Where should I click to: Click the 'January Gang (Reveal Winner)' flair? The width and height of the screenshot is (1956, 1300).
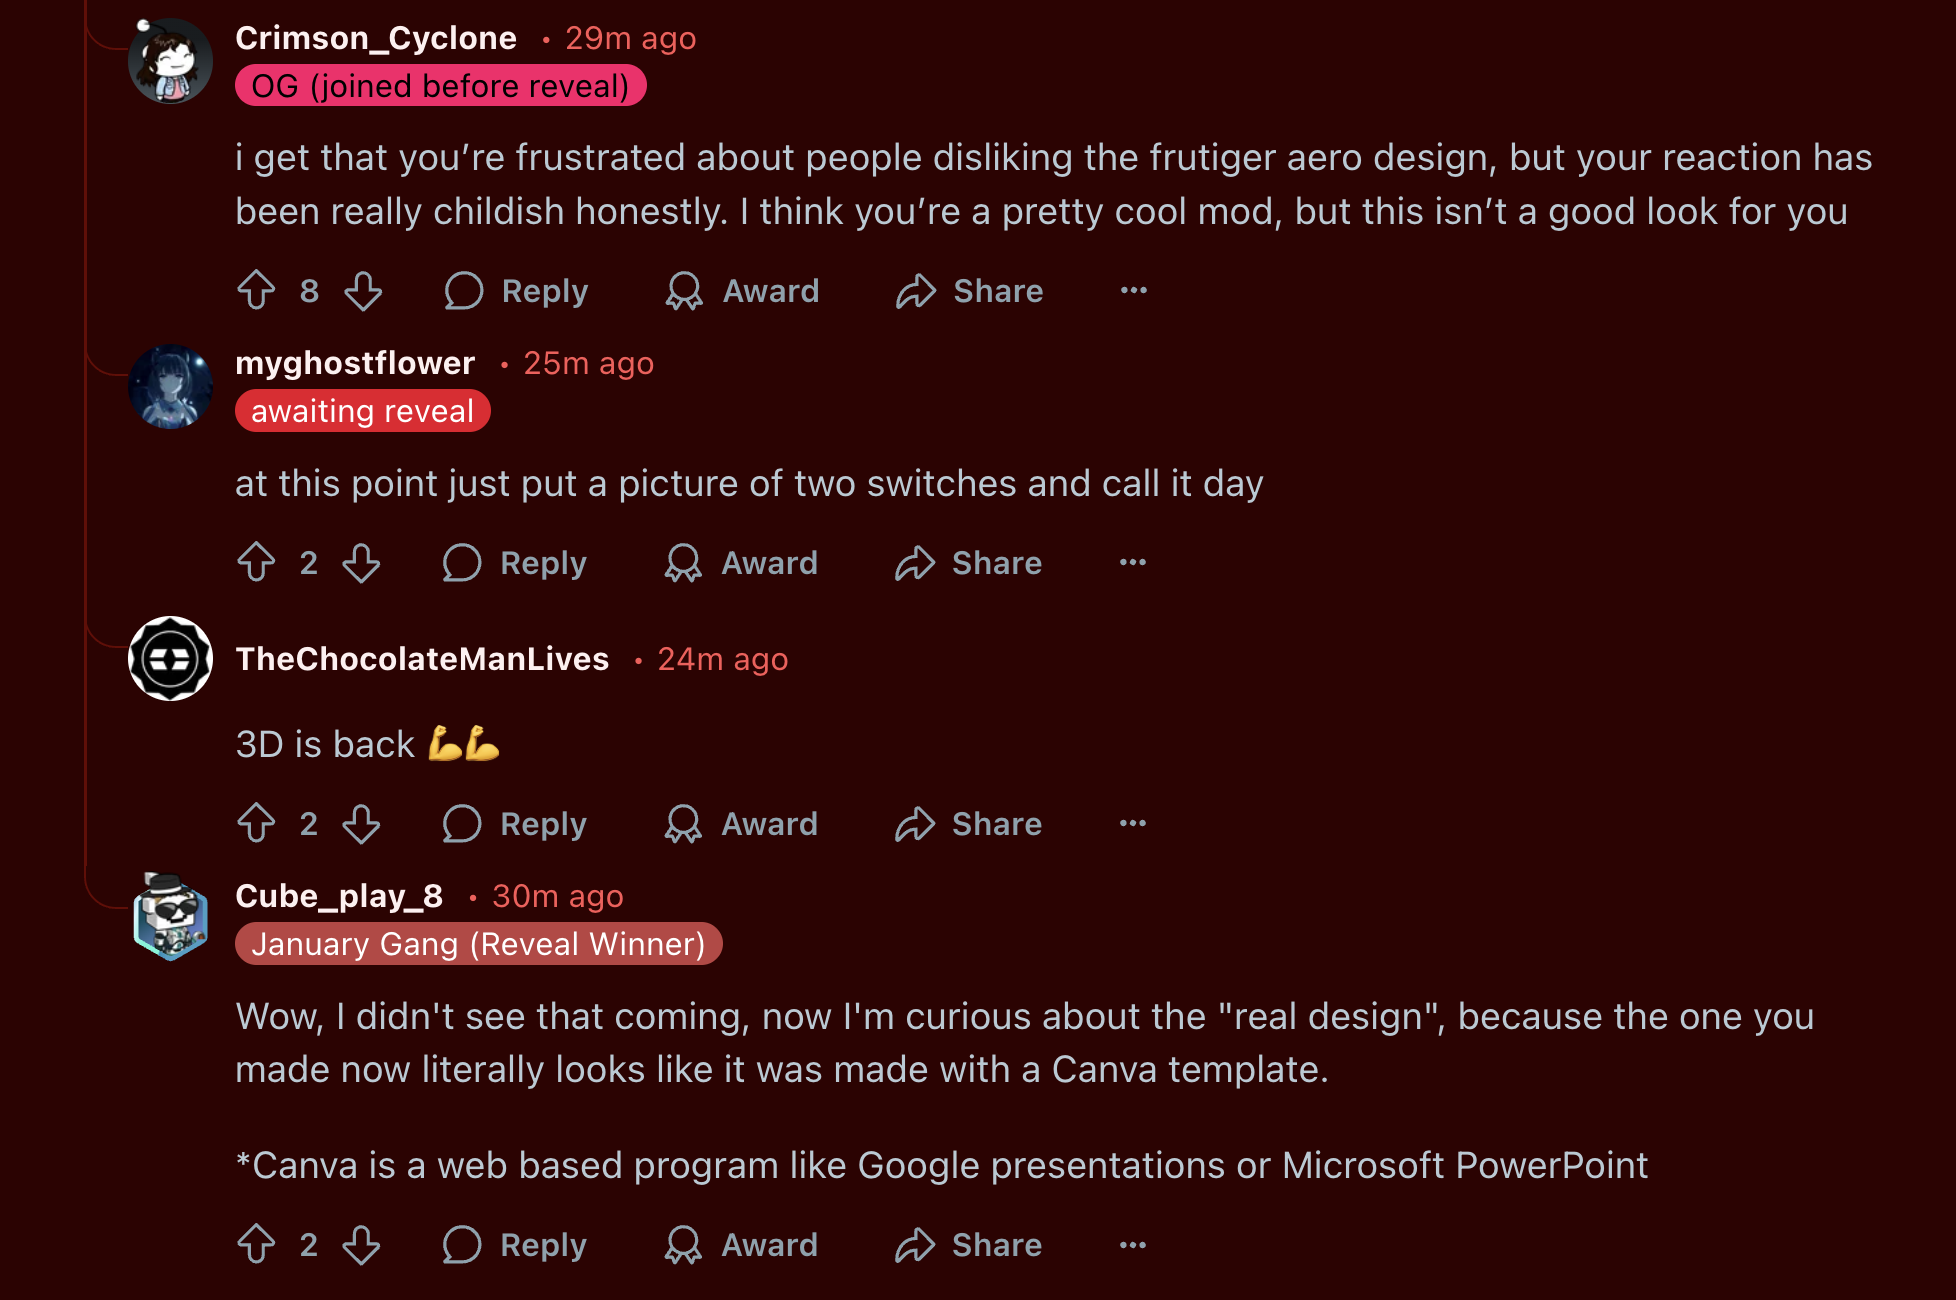click(x=478, y=944)
